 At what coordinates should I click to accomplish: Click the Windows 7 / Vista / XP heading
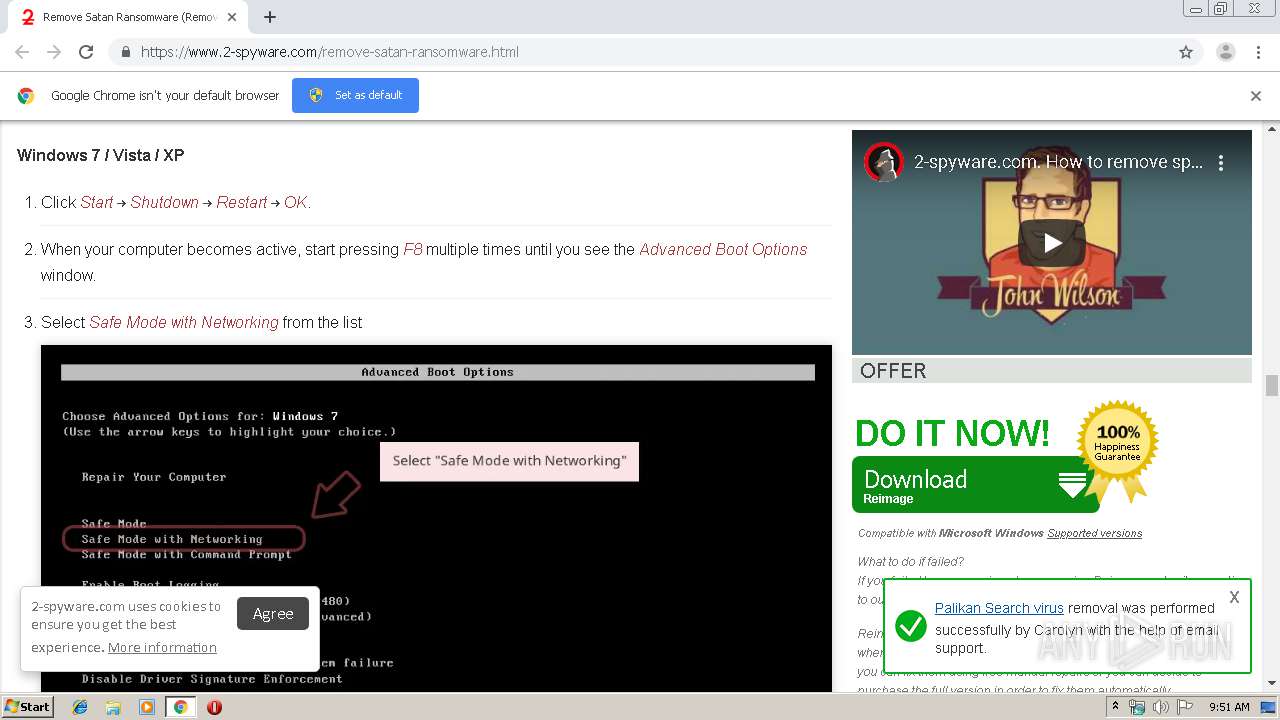point(100,155)
